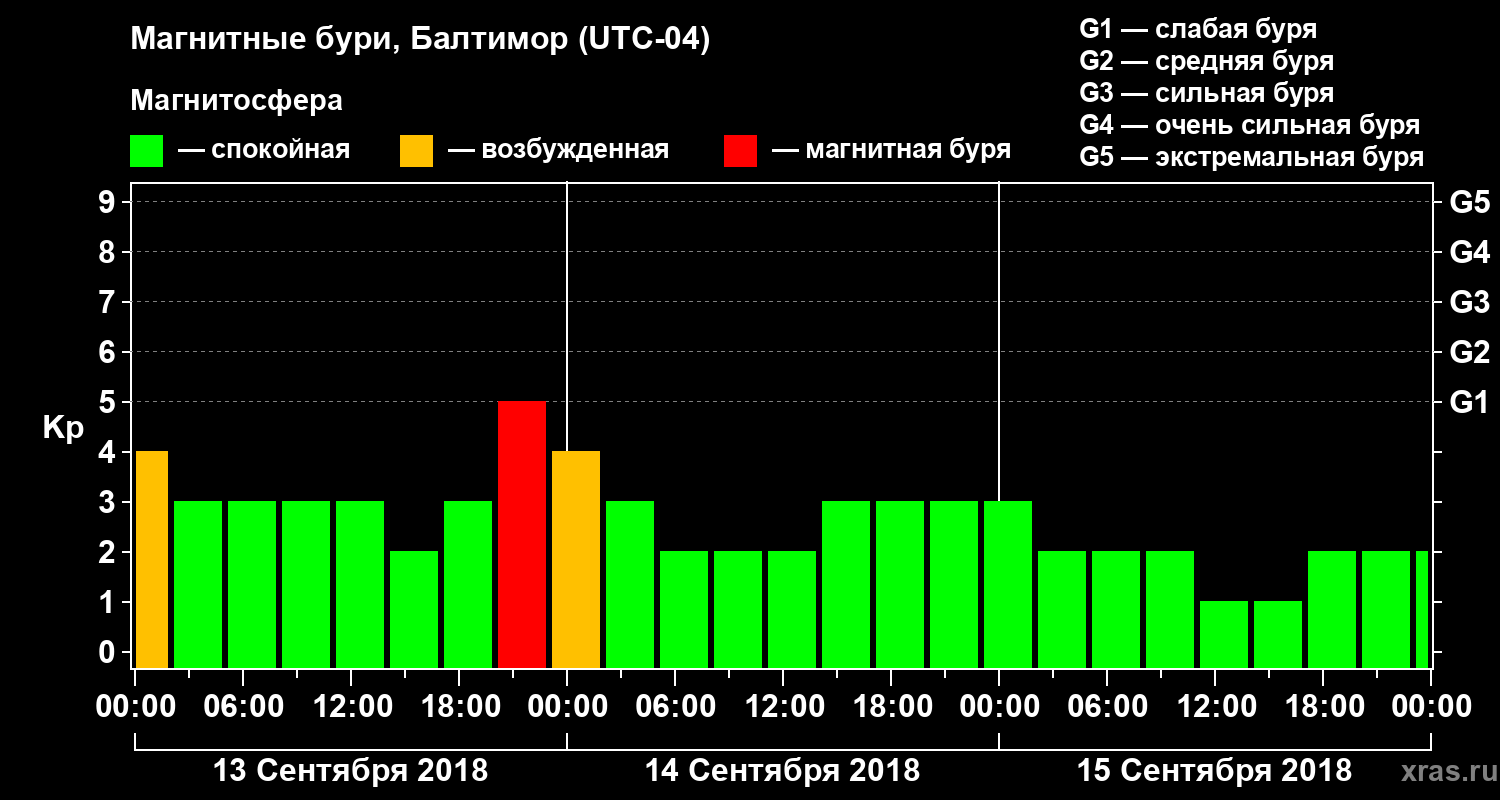The height and width of the screenshot is (800, 1500).
Task: Click the right-axis 'G5' level label
Action: pyautogui.click(x=1469, y=202)
